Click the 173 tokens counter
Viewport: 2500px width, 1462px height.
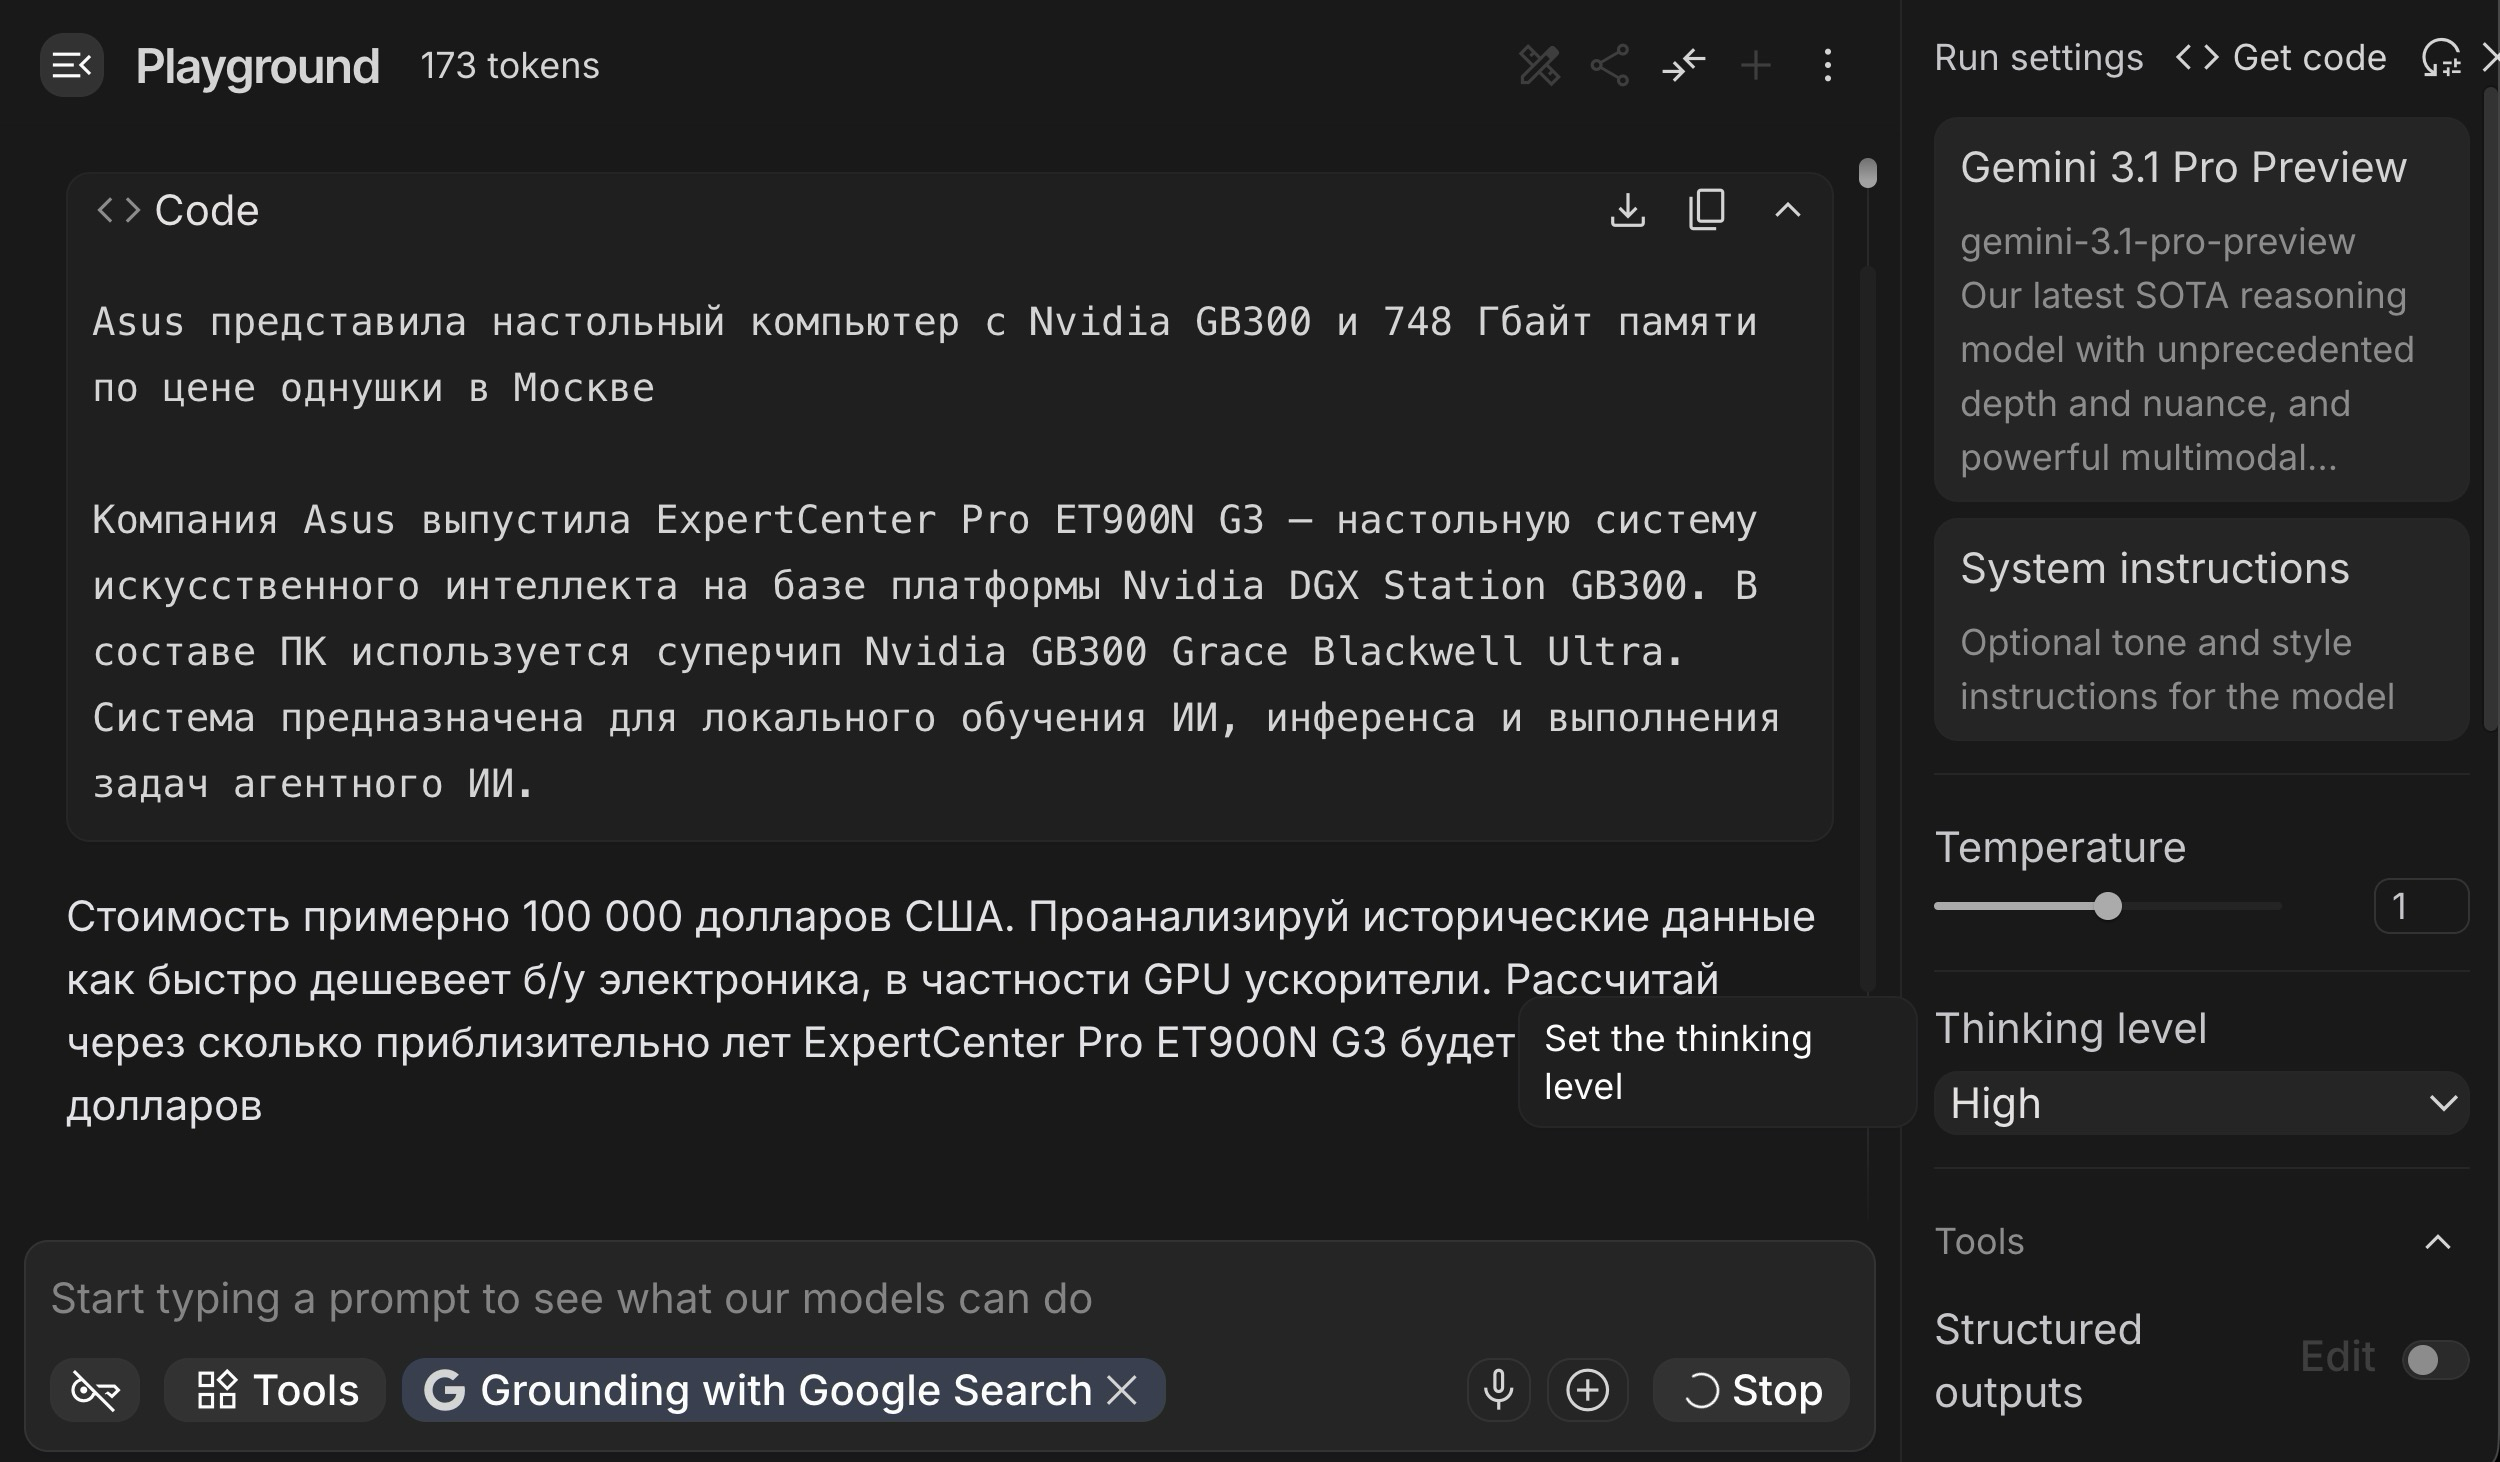[x=510, y=66]
